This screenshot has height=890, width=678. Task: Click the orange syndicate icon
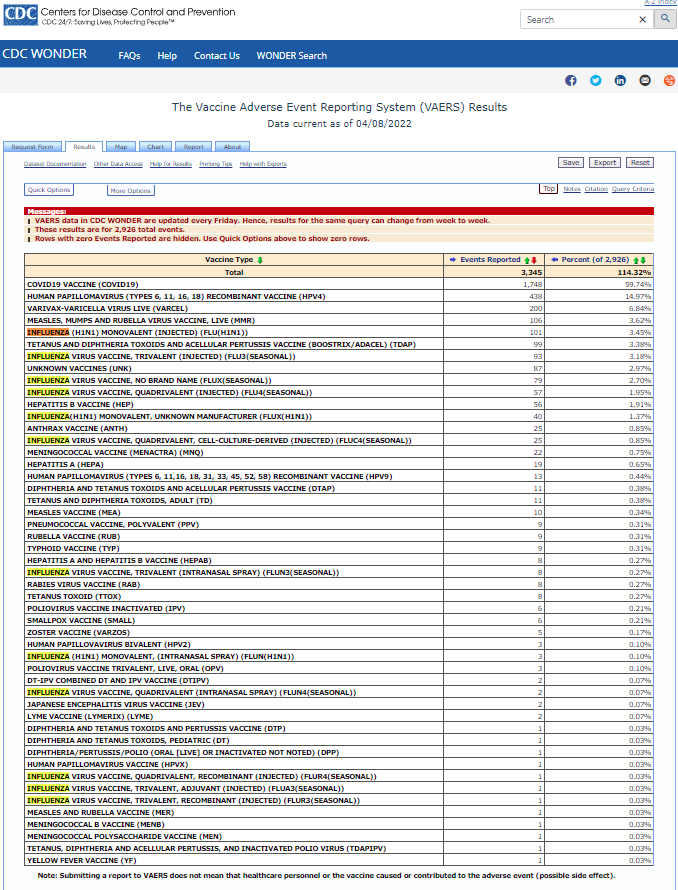point(669,81)
